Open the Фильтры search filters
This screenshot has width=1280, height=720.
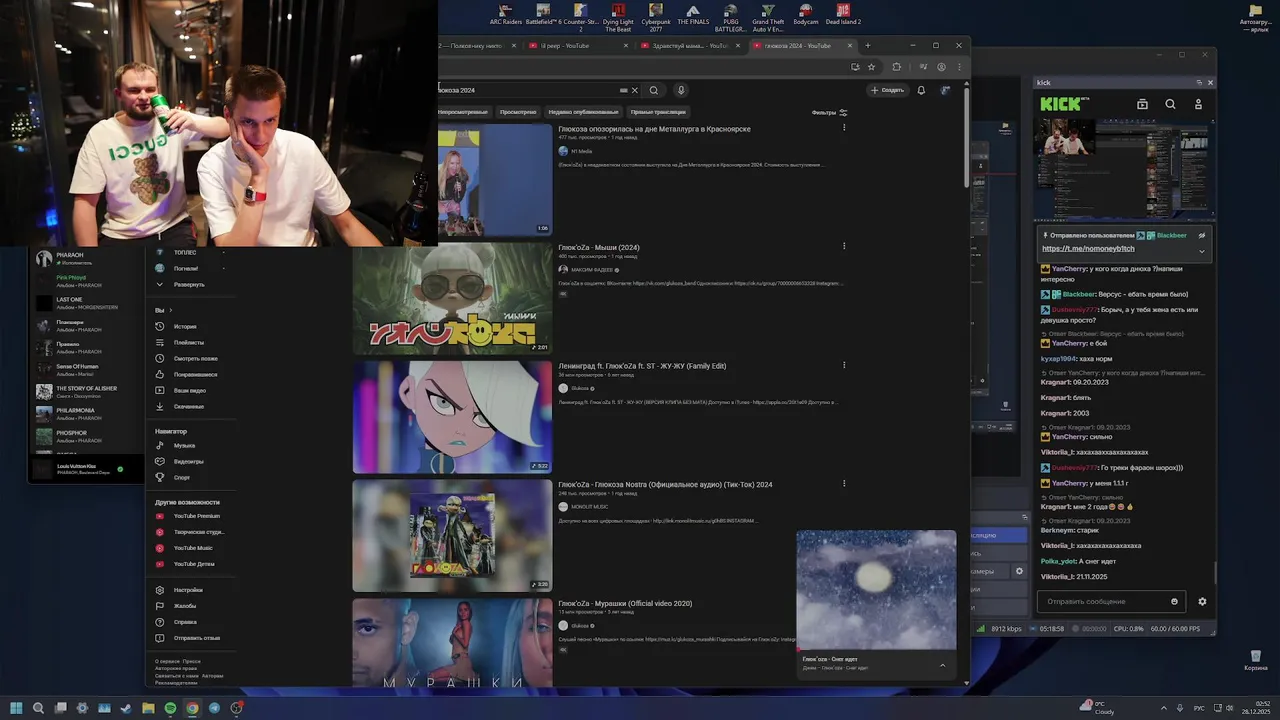point(829,112)
